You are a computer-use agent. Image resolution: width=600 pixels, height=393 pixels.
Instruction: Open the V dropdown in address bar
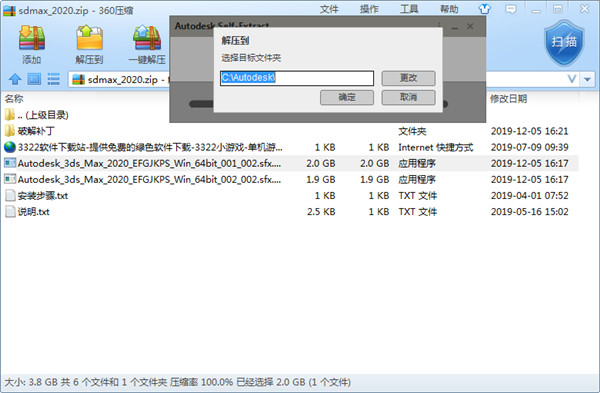click(x=572, y=79)
